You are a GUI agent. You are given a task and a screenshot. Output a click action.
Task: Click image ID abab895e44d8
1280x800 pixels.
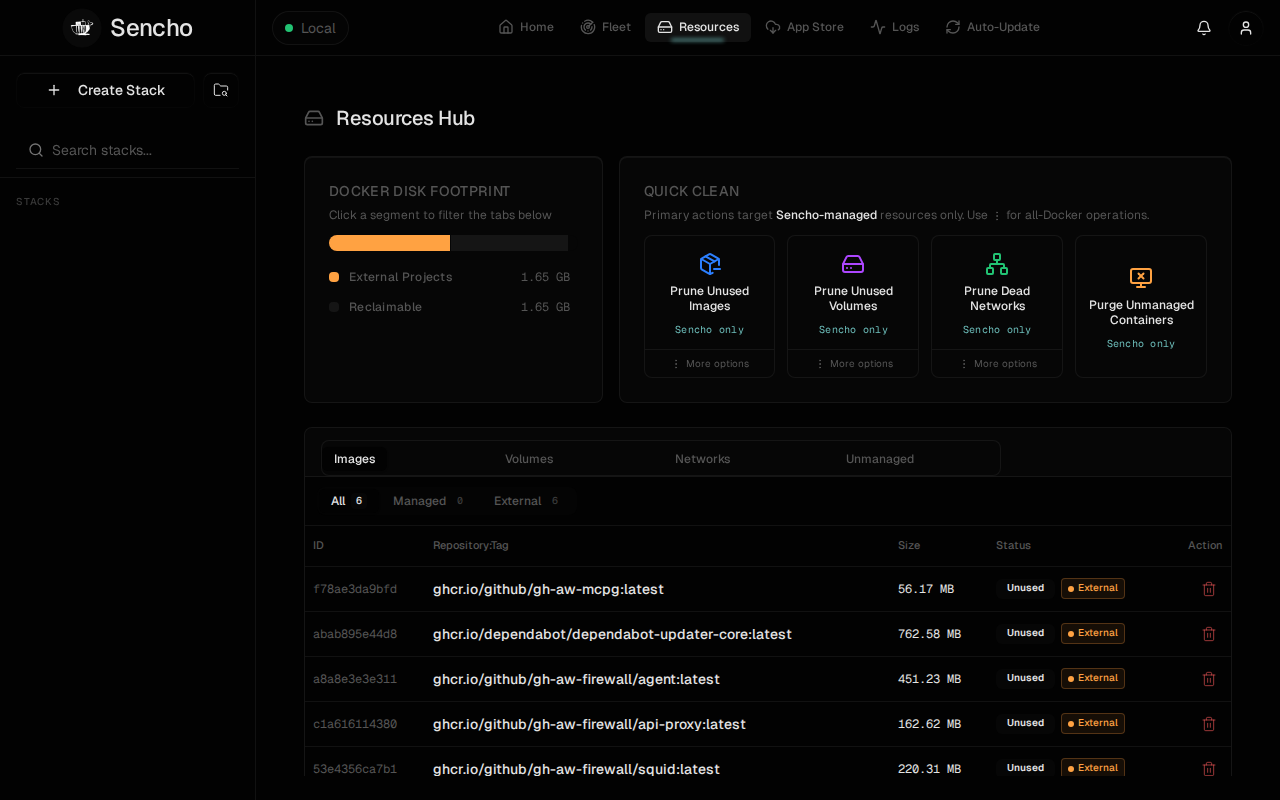pos(355,634)
